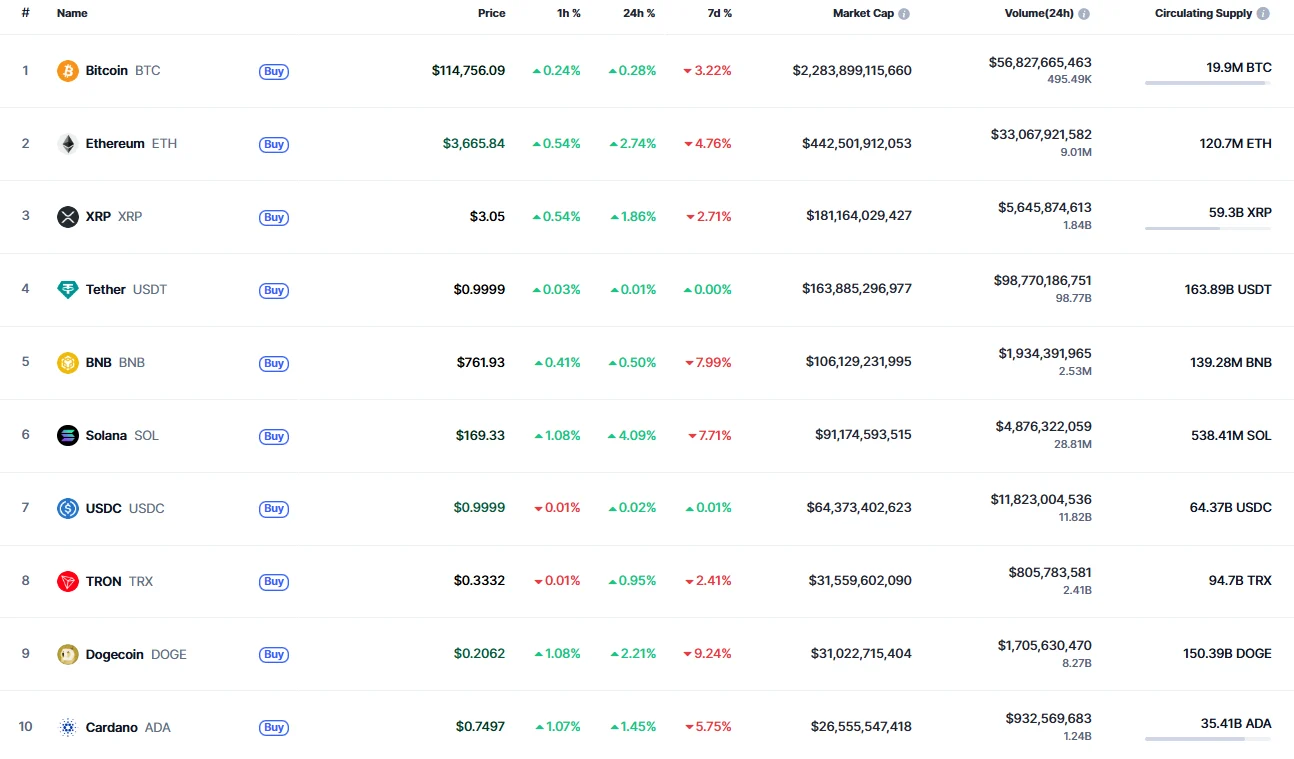Click the TRON logo icon
Screen dimensions: 1294x759
[68, 581]
